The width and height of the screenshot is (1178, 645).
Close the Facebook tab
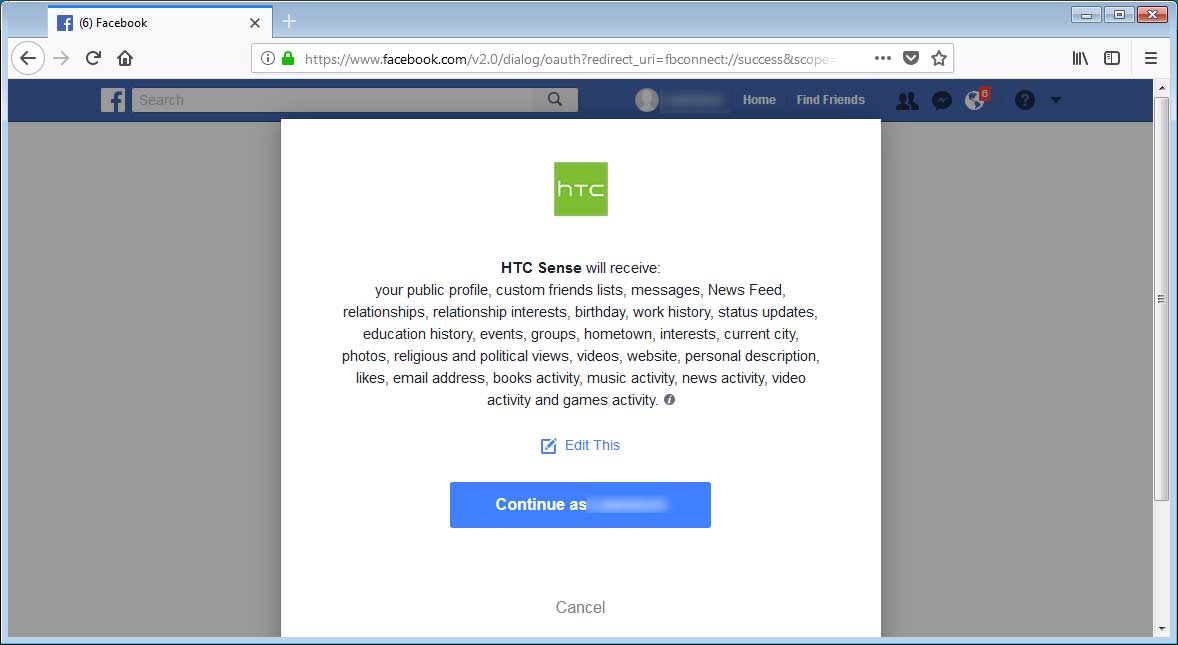pyautogui.click(x=255, y=23)
